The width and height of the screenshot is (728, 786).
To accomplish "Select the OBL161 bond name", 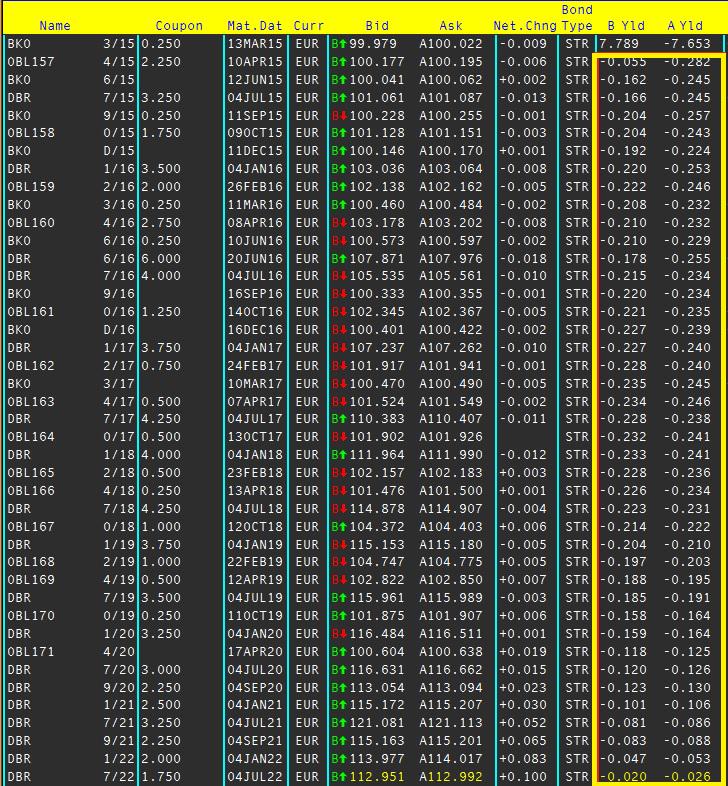I will (x=31, y=312).
